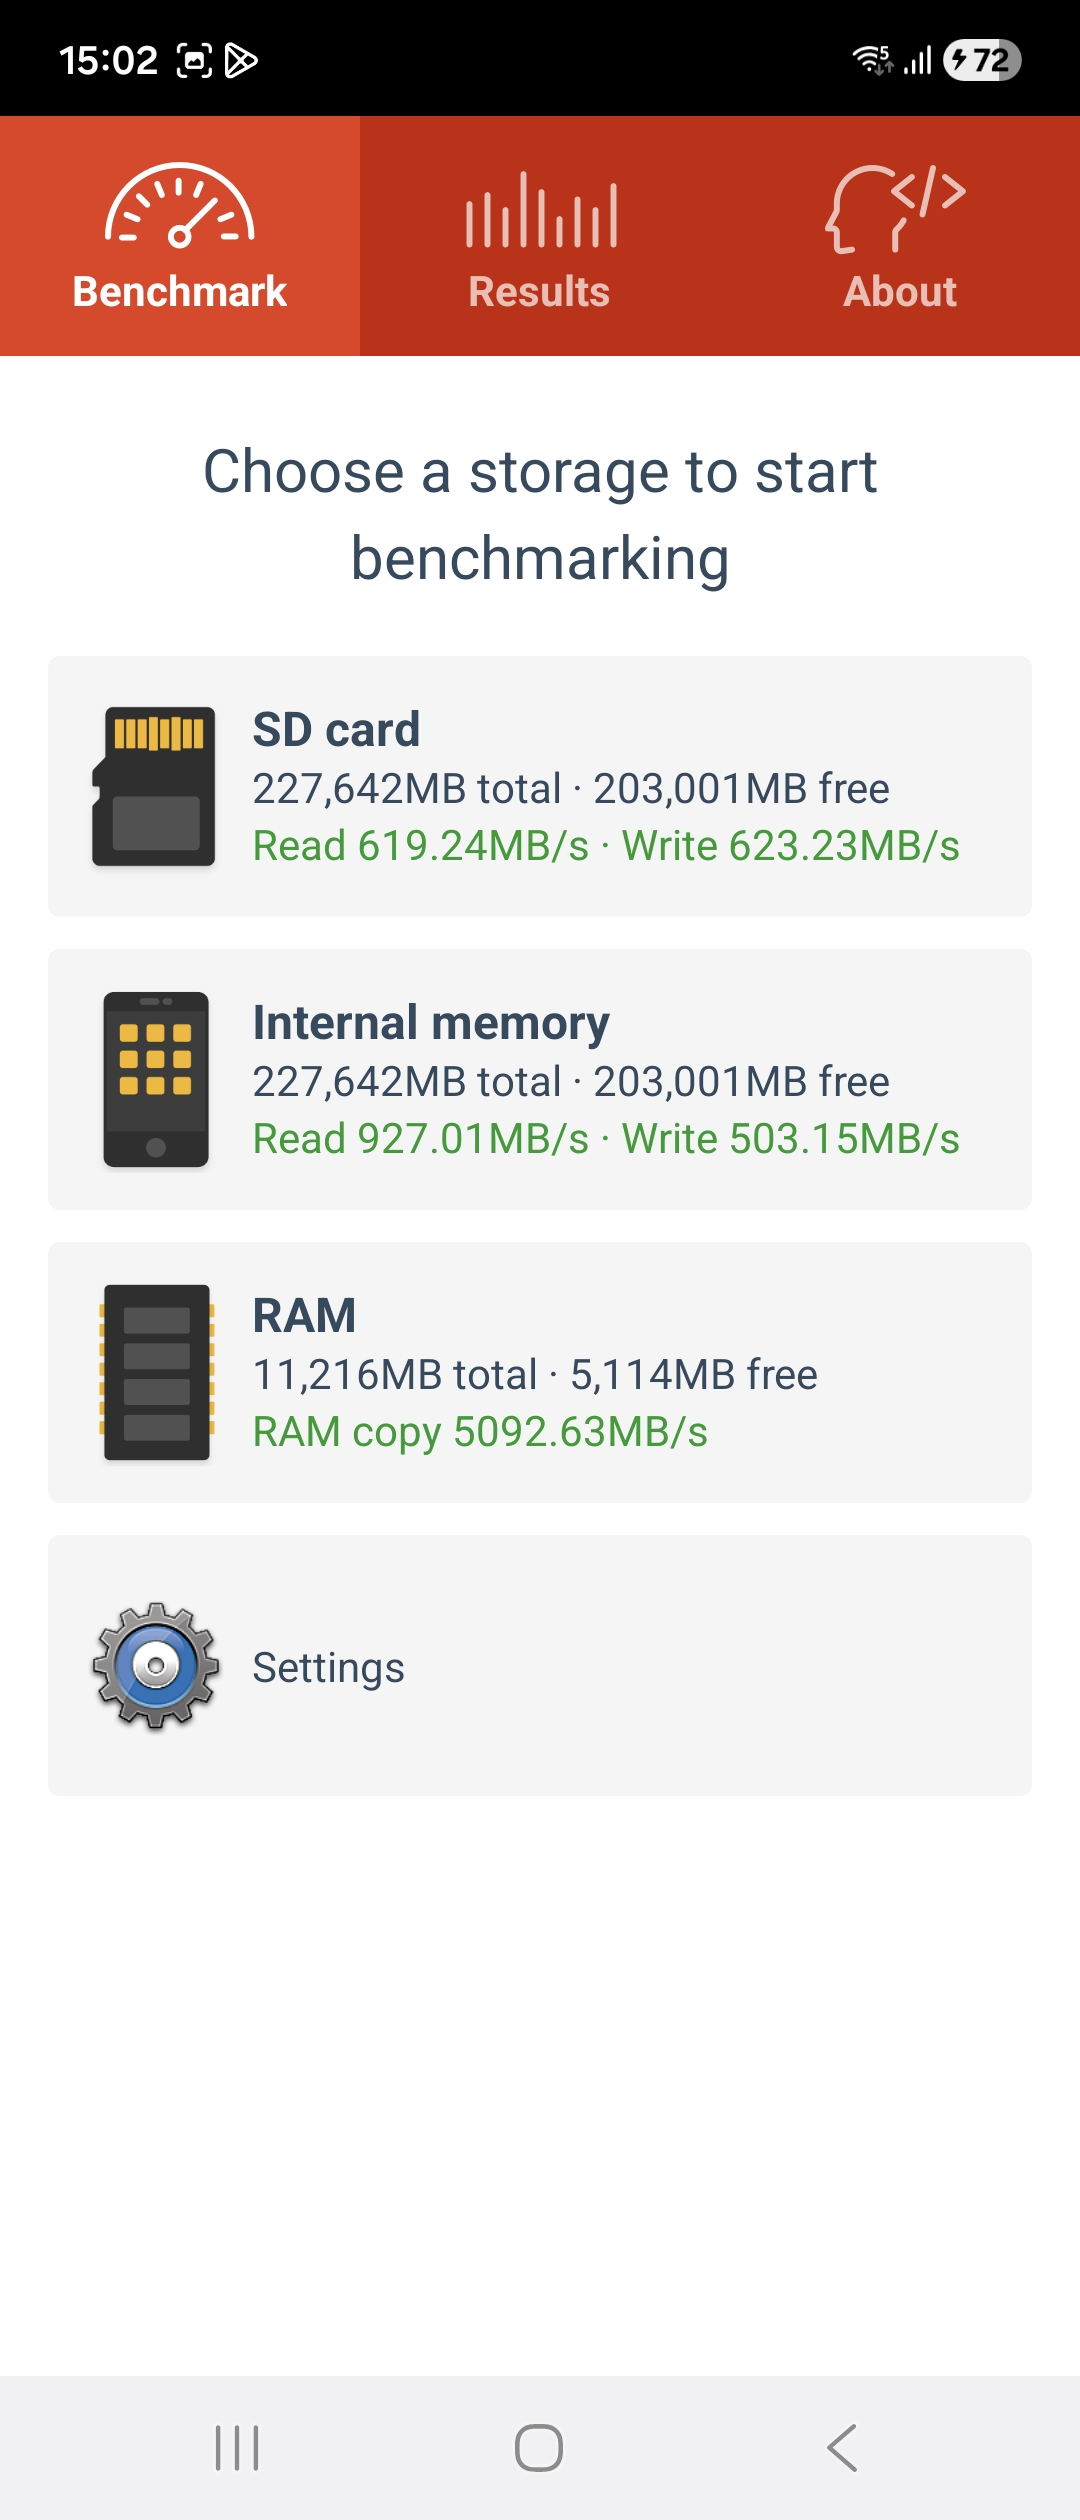Tap the RAM chip icon
The height and width of the screenshot is (2520, 1080).
pos(156,1372)
